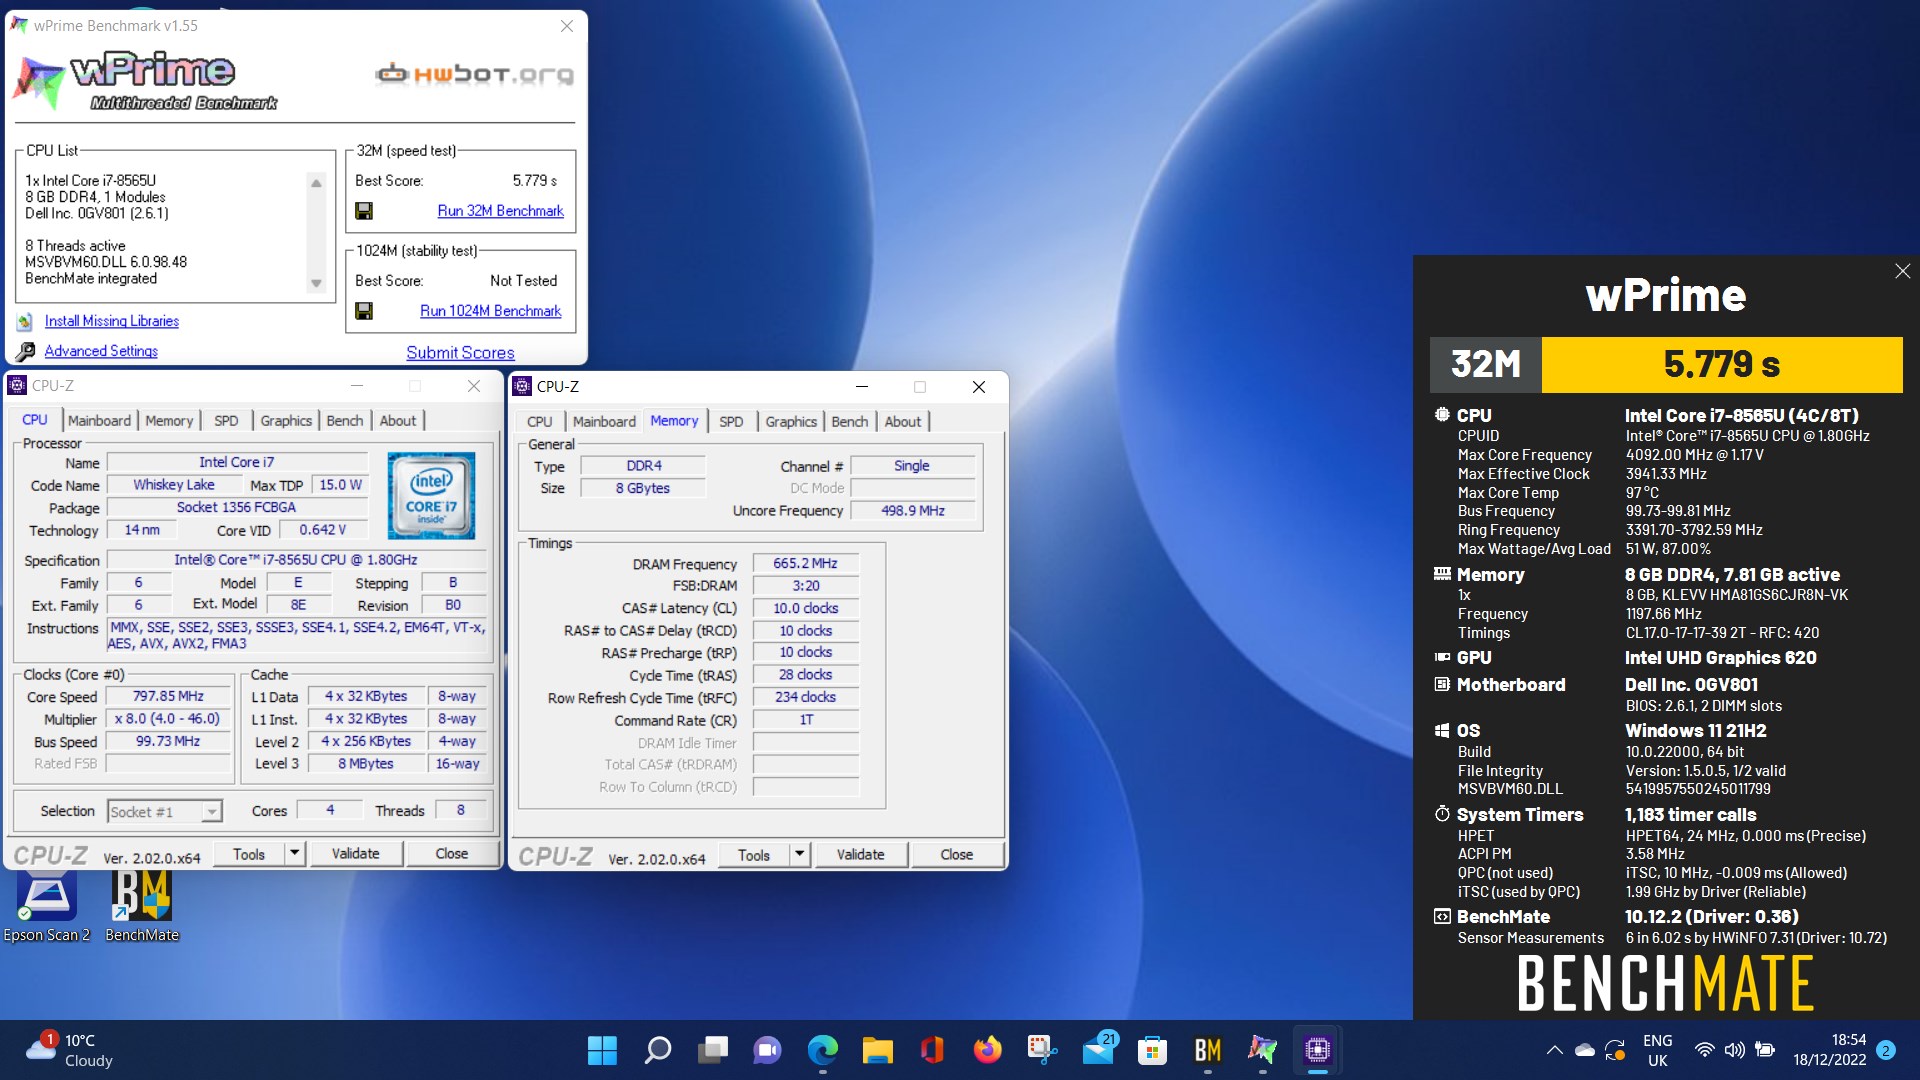Click CPU List scrollbar up arrow
Viewport: 1920px width, 1080px height.
[x=316, y=182]
